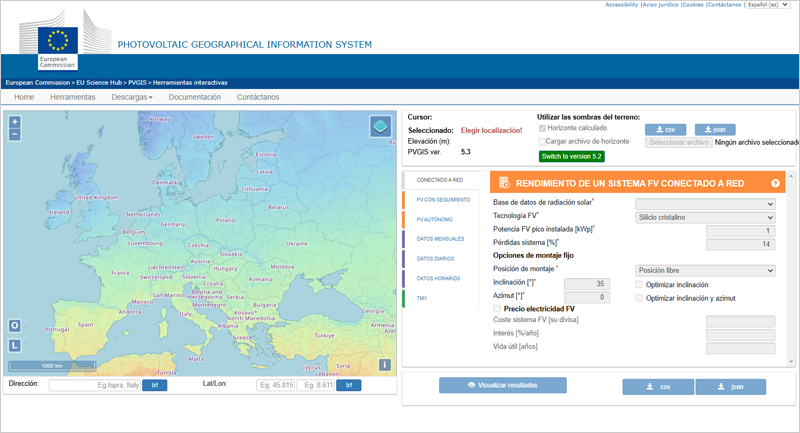The image size is (800, 433).
Task: Open the Aviso jurídico link
Action: (x=660, y=5)
